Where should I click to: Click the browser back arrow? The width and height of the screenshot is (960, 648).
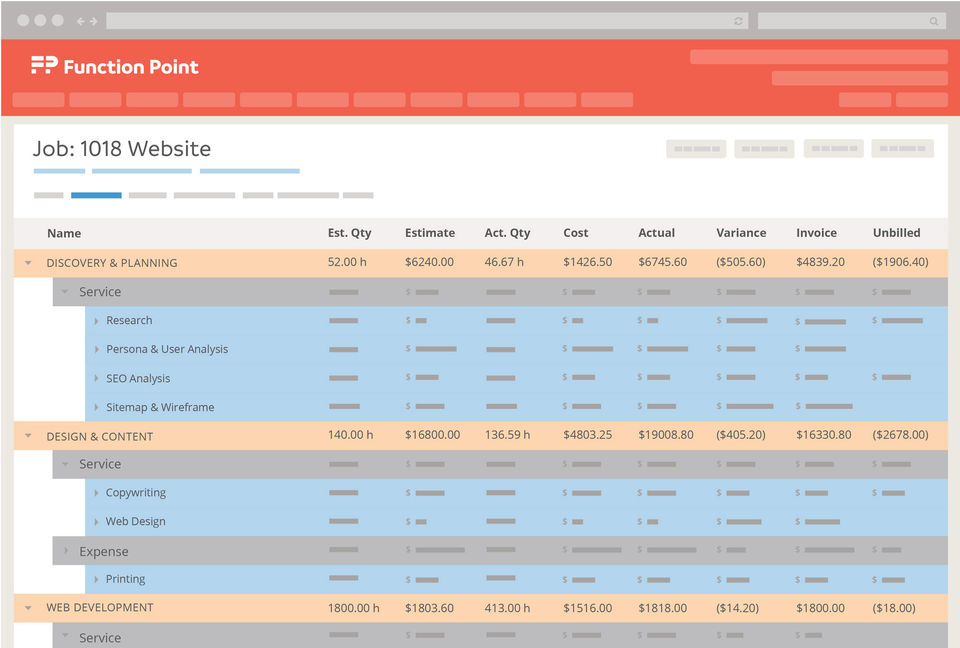point(80,21)
